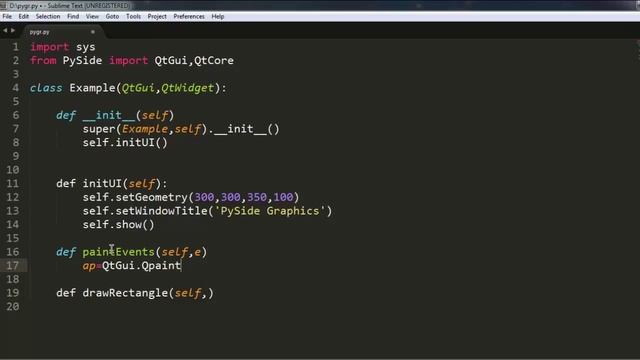
Task: Click 'self.show()' on line 14
Action: click(118, 224)
